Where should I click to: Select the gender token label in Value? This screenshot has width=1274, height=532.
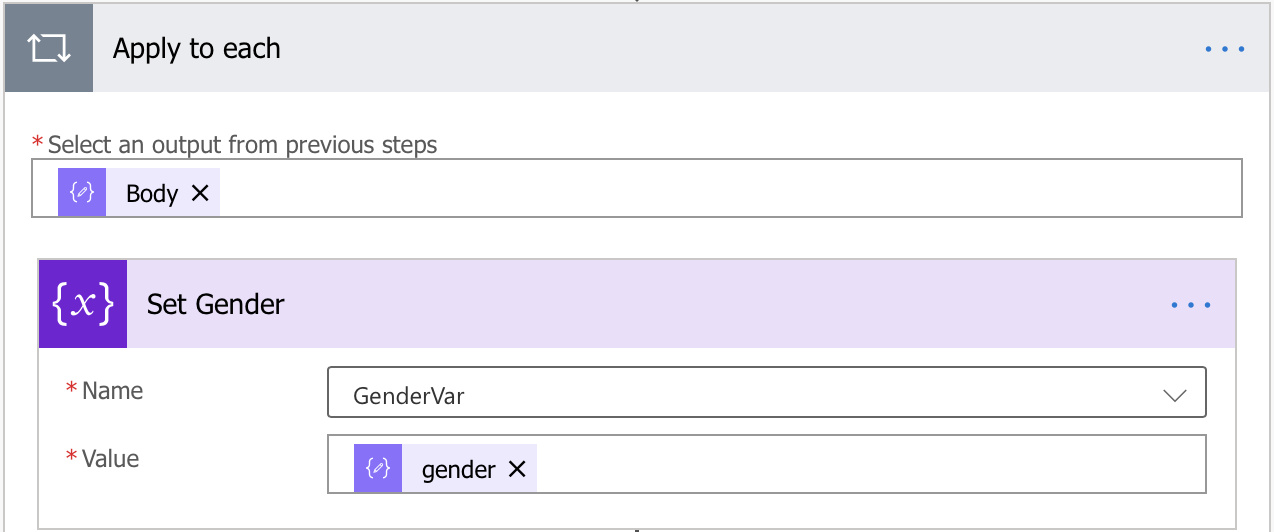[x=459, y=469]
